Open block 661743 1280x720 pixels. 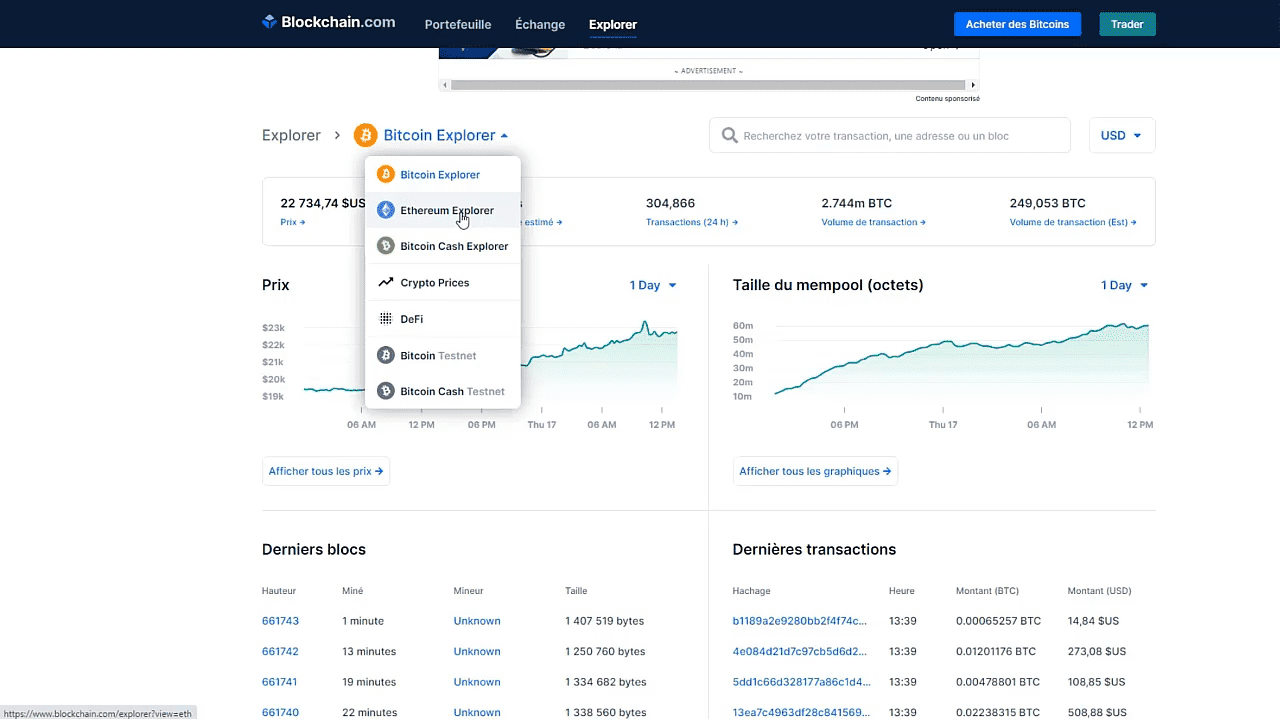pyautogui.click(x=280, y=621)
